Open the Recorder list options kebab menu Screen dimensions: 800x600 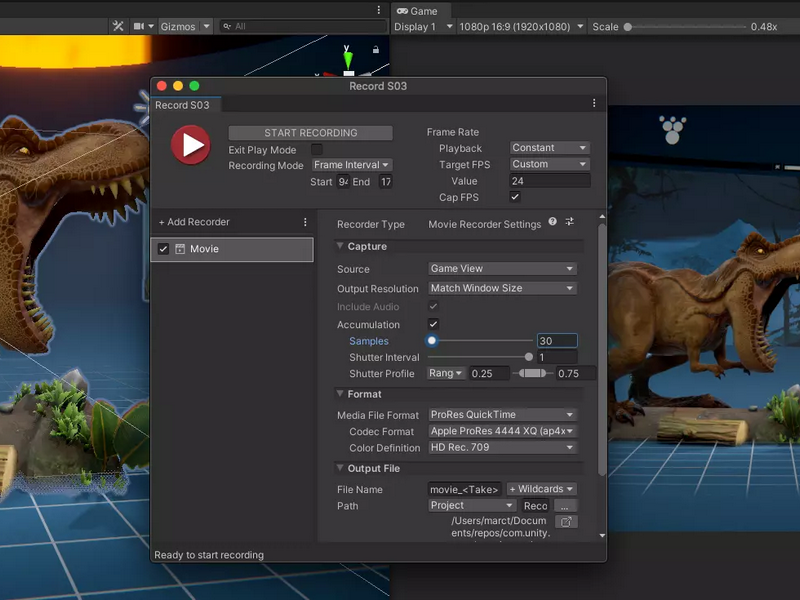click(305, 222)
